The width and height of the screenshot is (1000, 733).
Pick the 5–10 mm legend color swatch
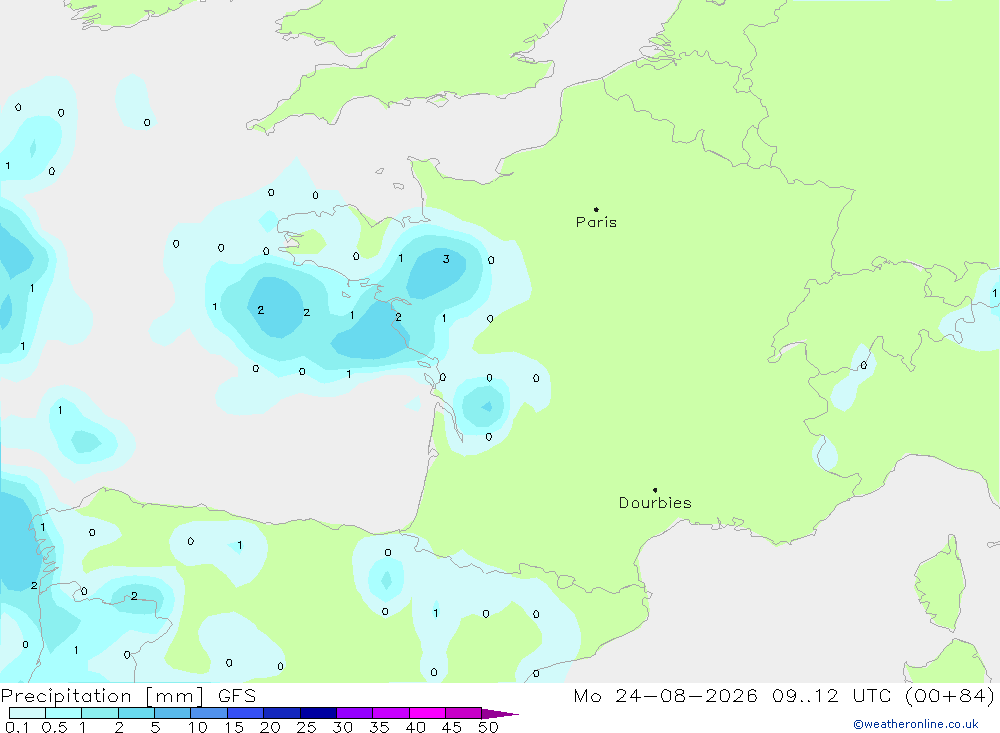173,713
